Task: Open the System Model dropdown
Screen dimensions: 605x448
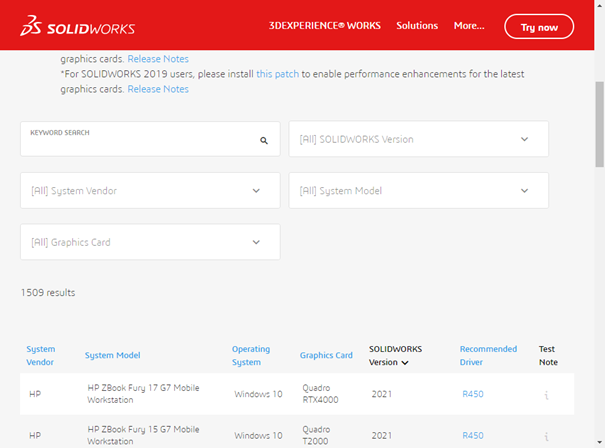Action: 419,191
